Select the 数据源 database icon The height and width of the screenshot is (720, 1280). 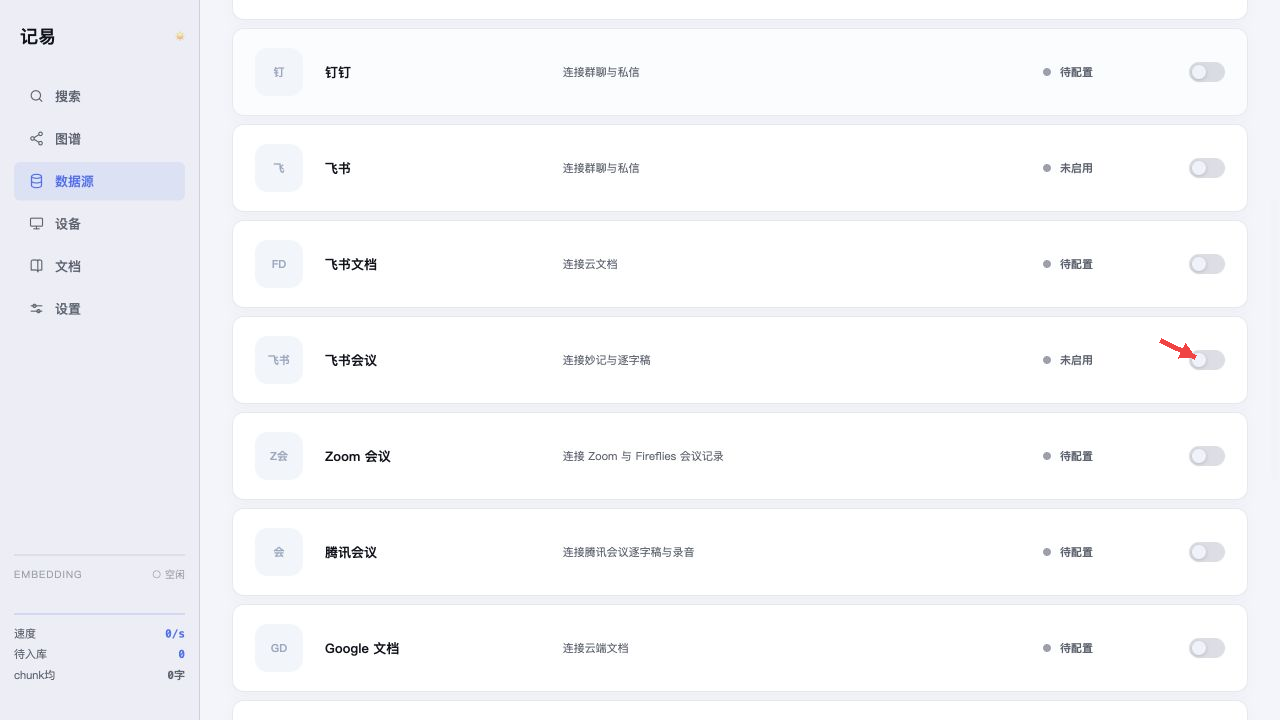[x=36, y=181]
